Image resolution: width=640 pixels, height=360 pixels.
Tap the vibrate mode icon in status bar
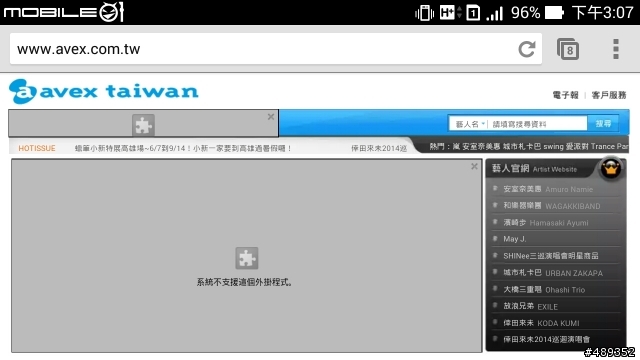(424, 13)
